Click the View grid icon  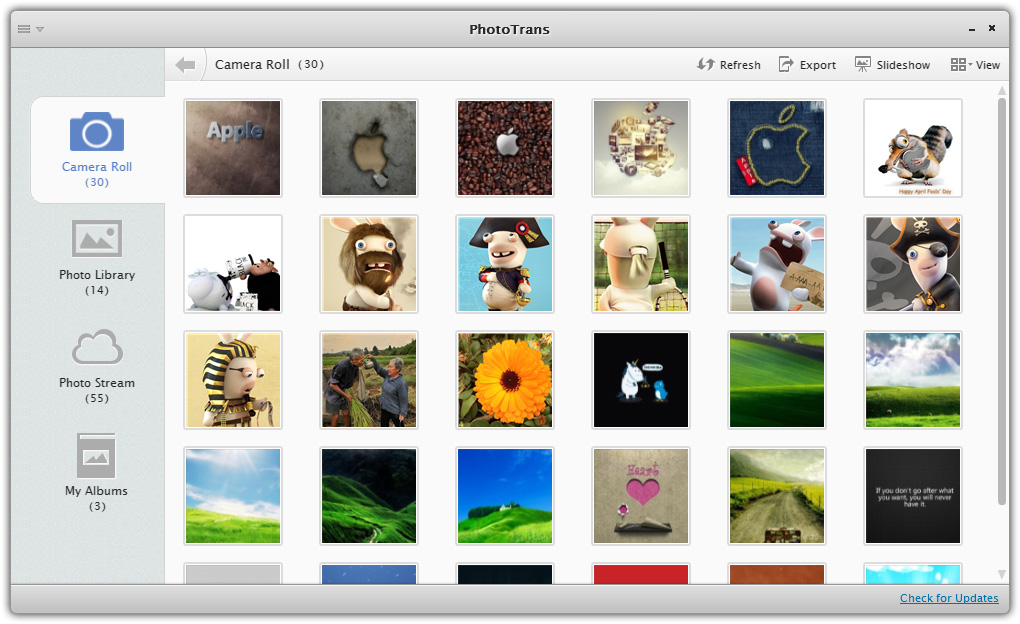coord(958,64)
